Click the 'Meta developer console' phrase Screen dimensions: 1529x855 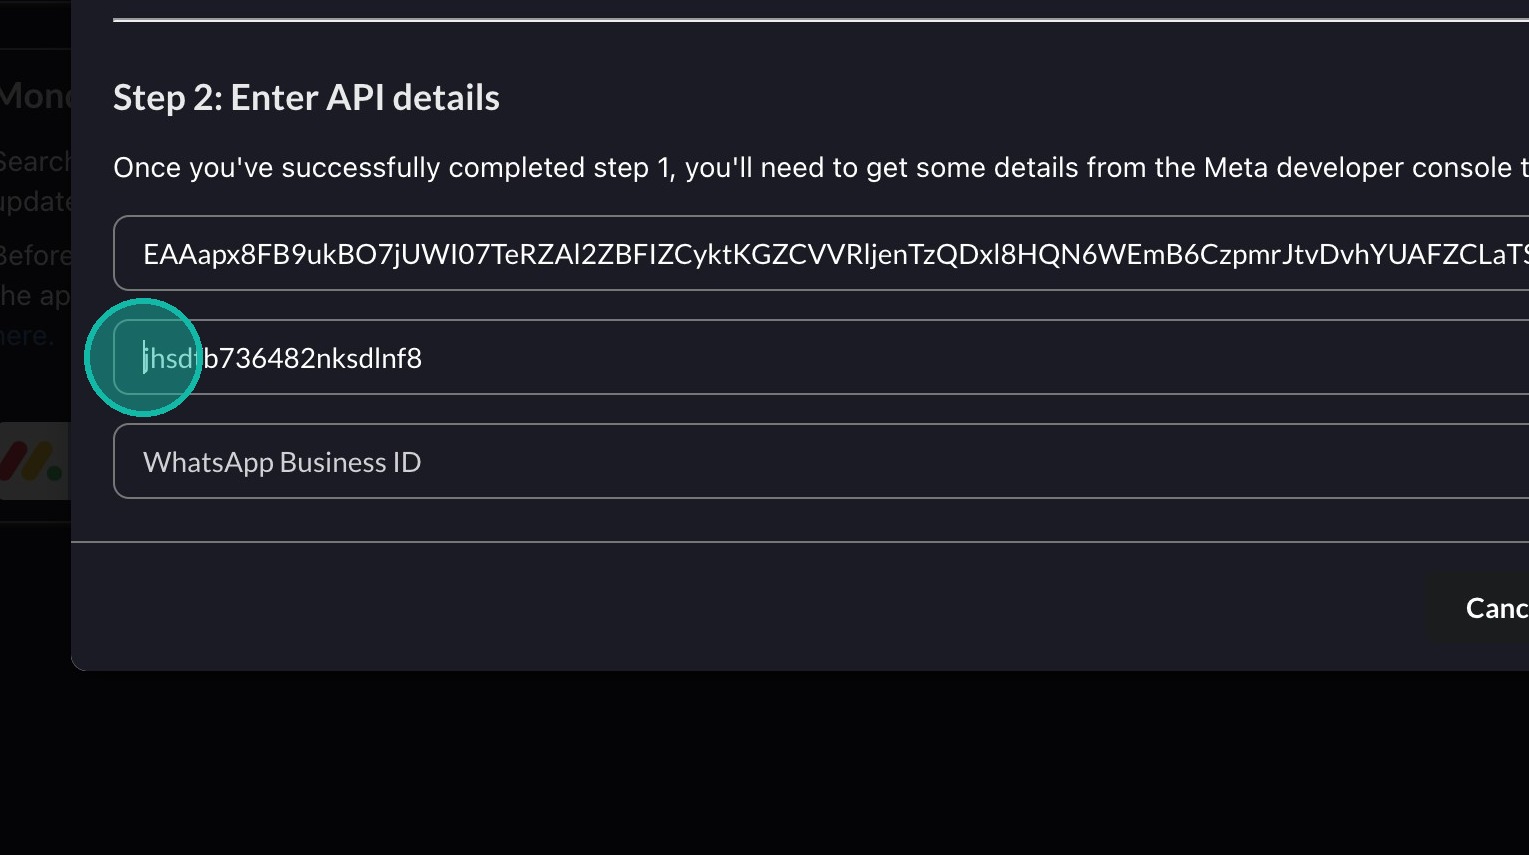[1357, 168]
